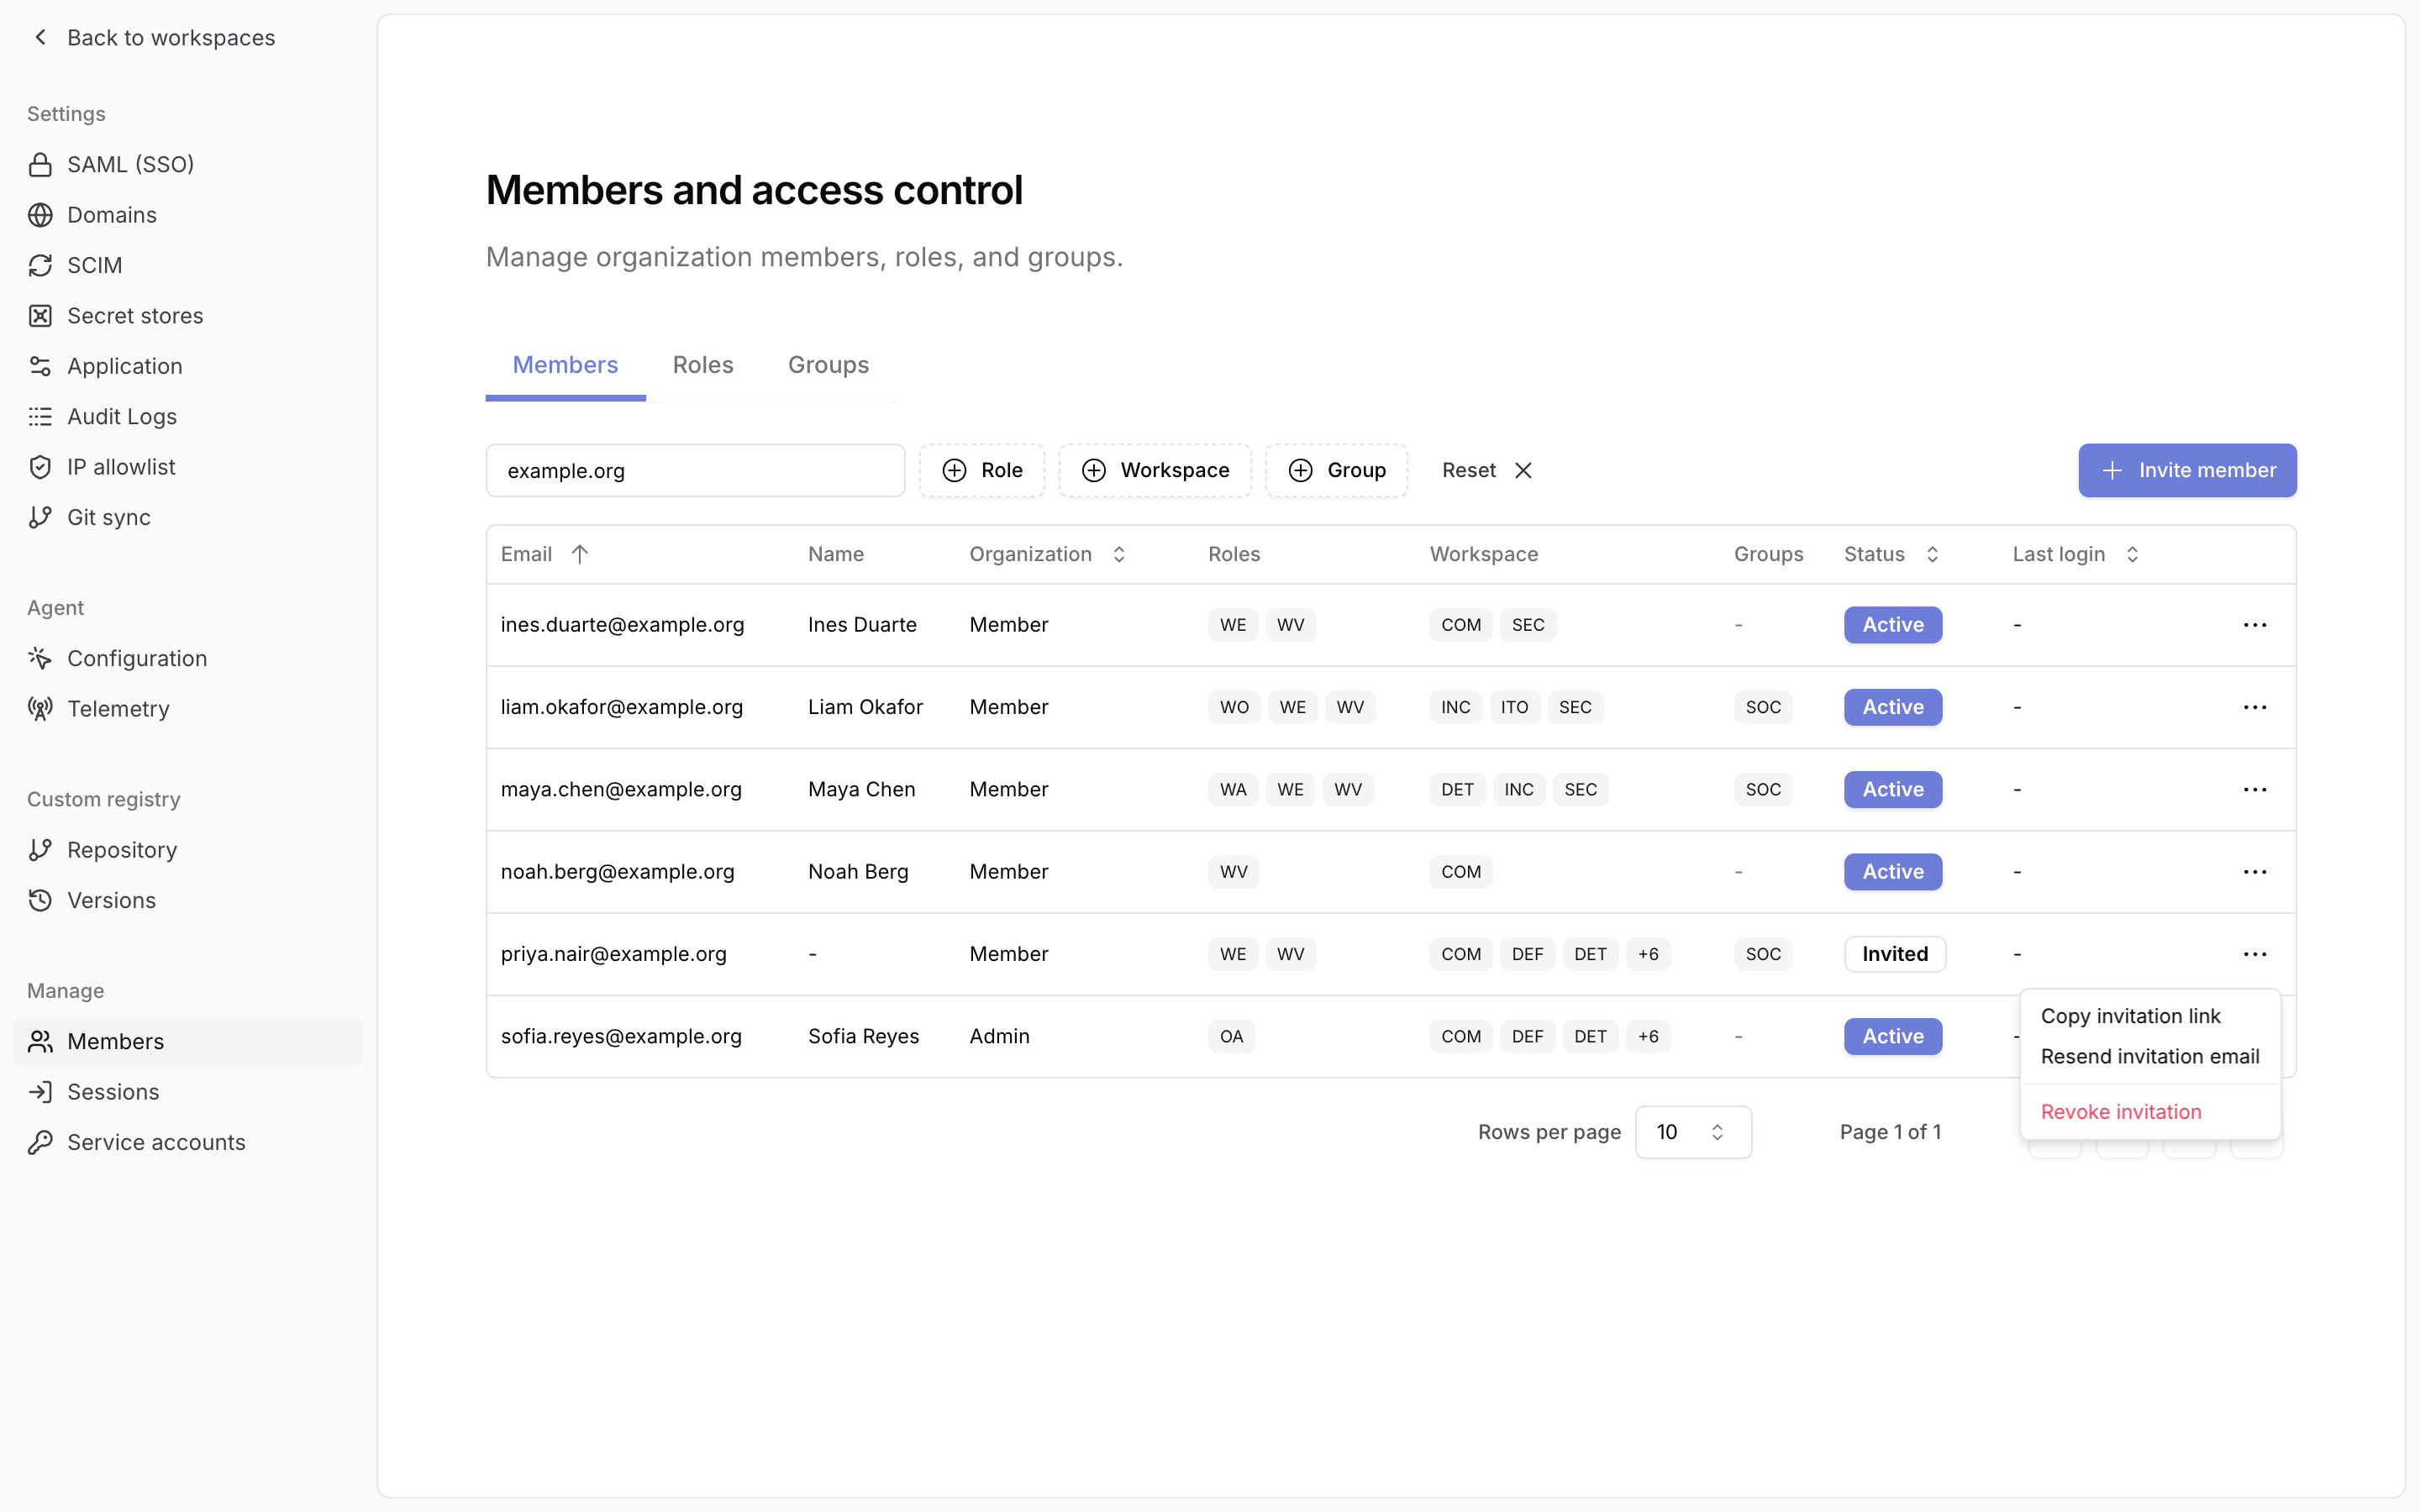Viewport: 2420px width, 1512px height.
Task: Open the Workspace filter
Action: [x=1155, y=470]
